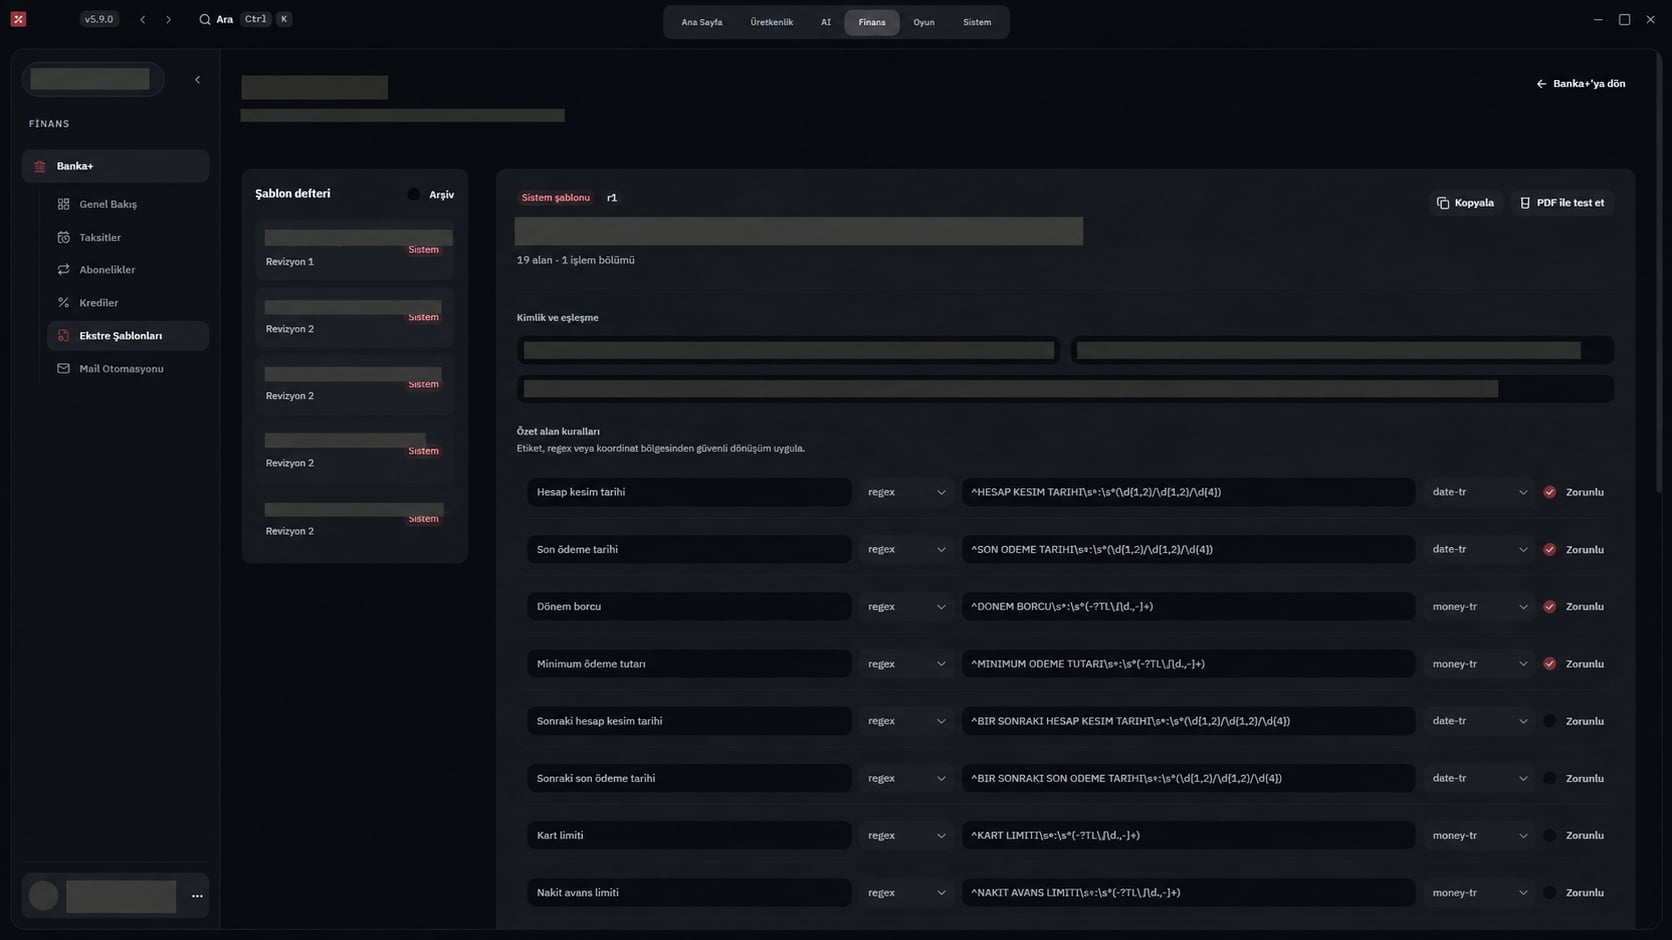Open money-tr dropdown for Nakit avans limiti

coord(1479,893)
